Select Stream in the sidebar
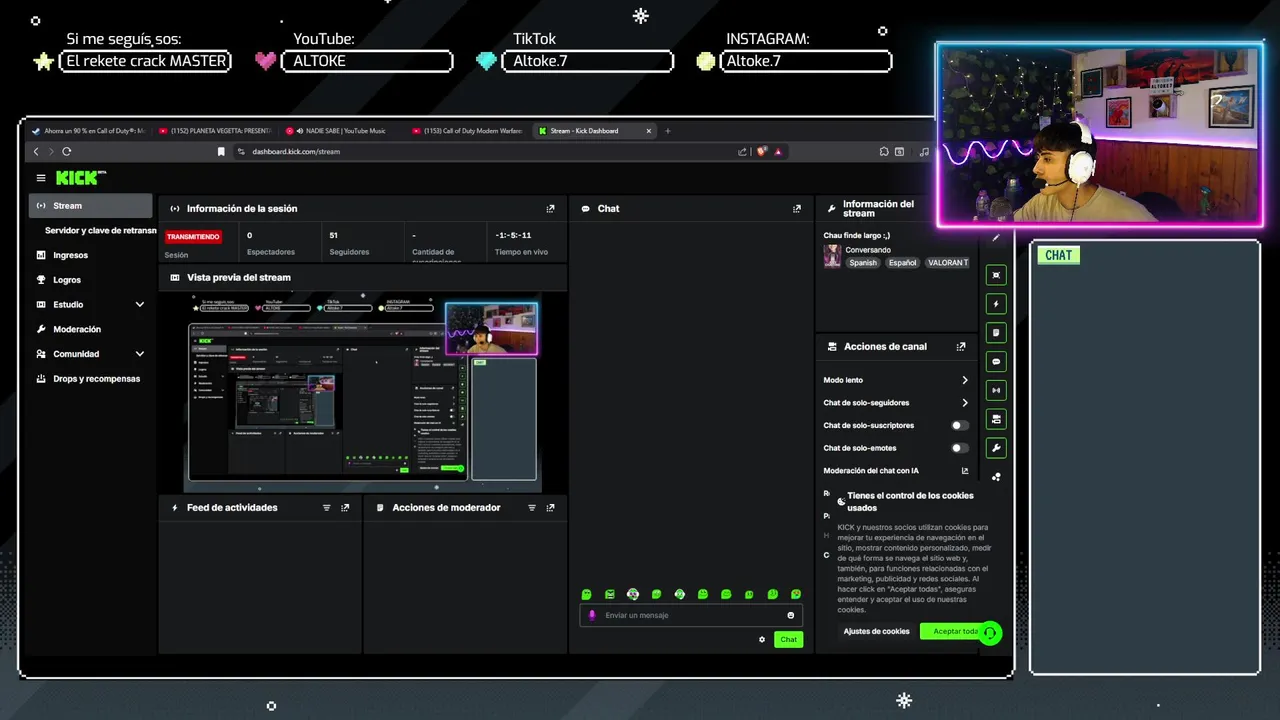 click(x=91, y=206)
